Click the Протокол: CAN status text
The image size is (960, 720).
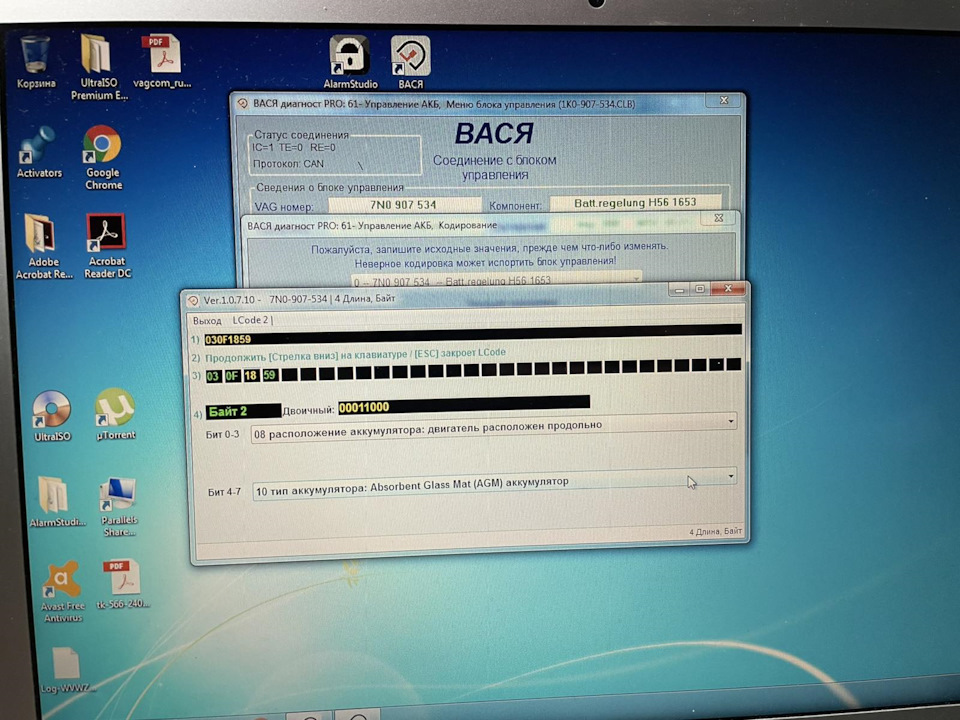pos(288,164)
